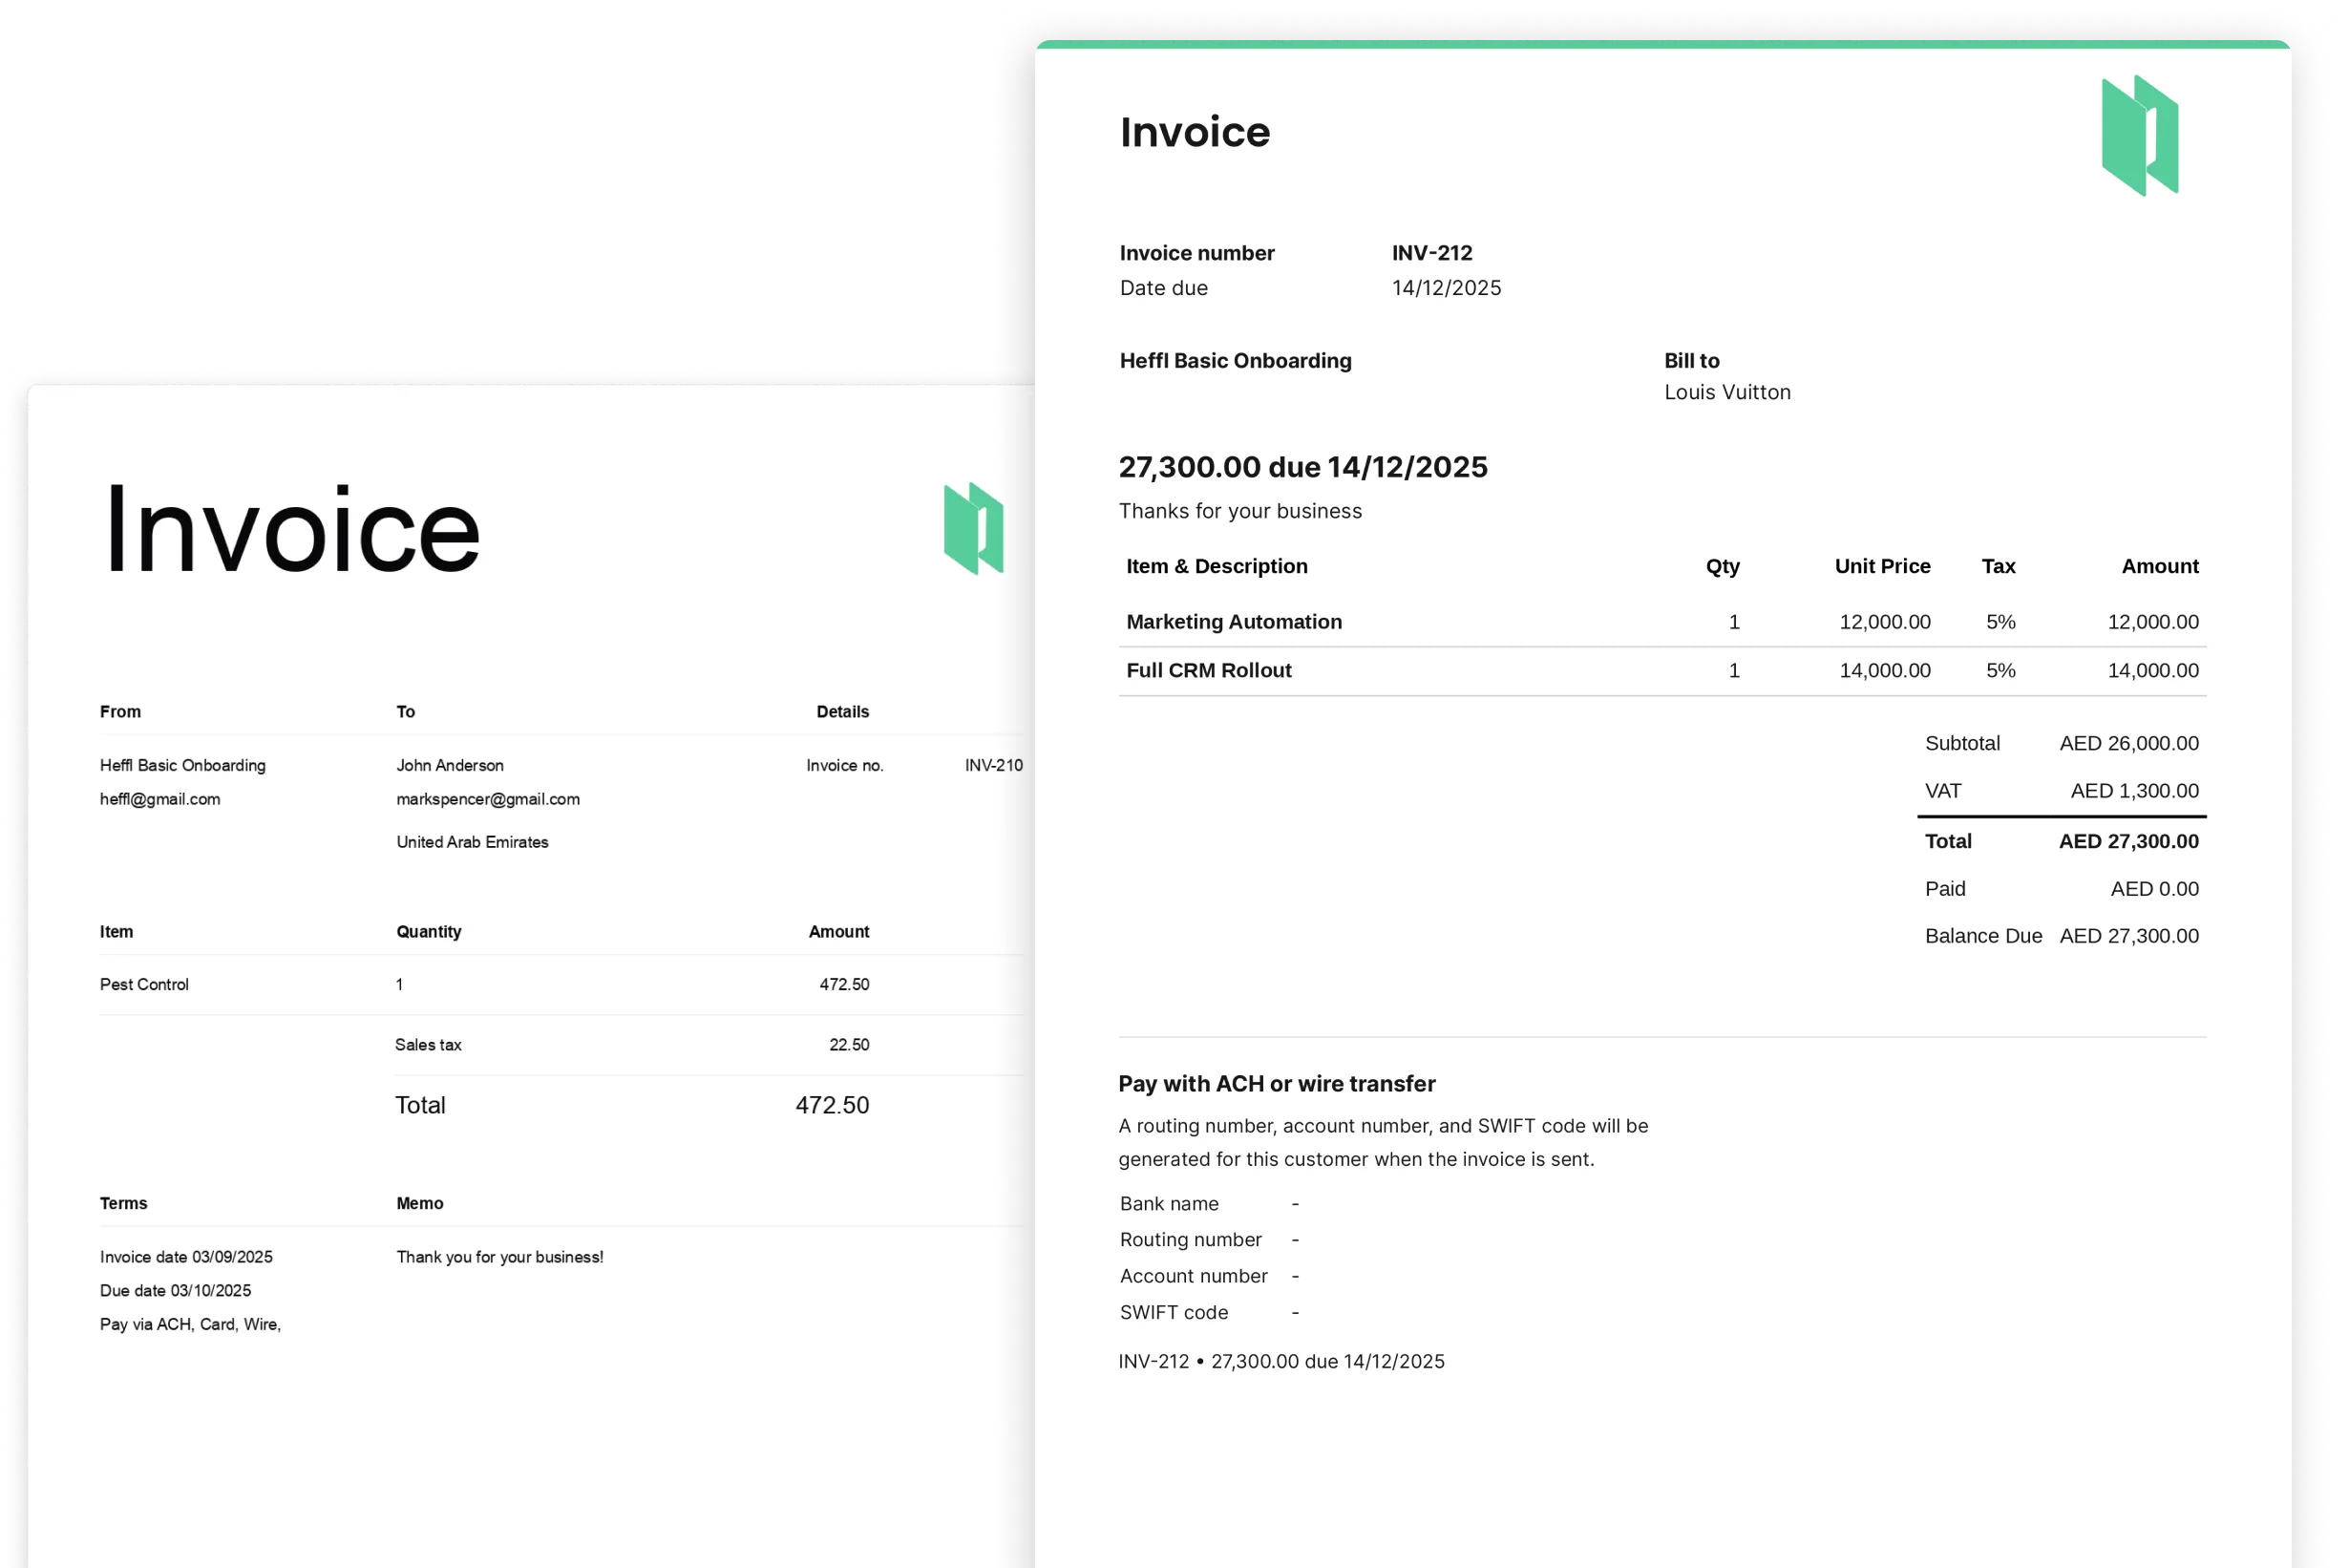Viewport: 2349px width, 1568px height.
Task: Click the INV-210 invoice number
Action: tap(993, 765)
